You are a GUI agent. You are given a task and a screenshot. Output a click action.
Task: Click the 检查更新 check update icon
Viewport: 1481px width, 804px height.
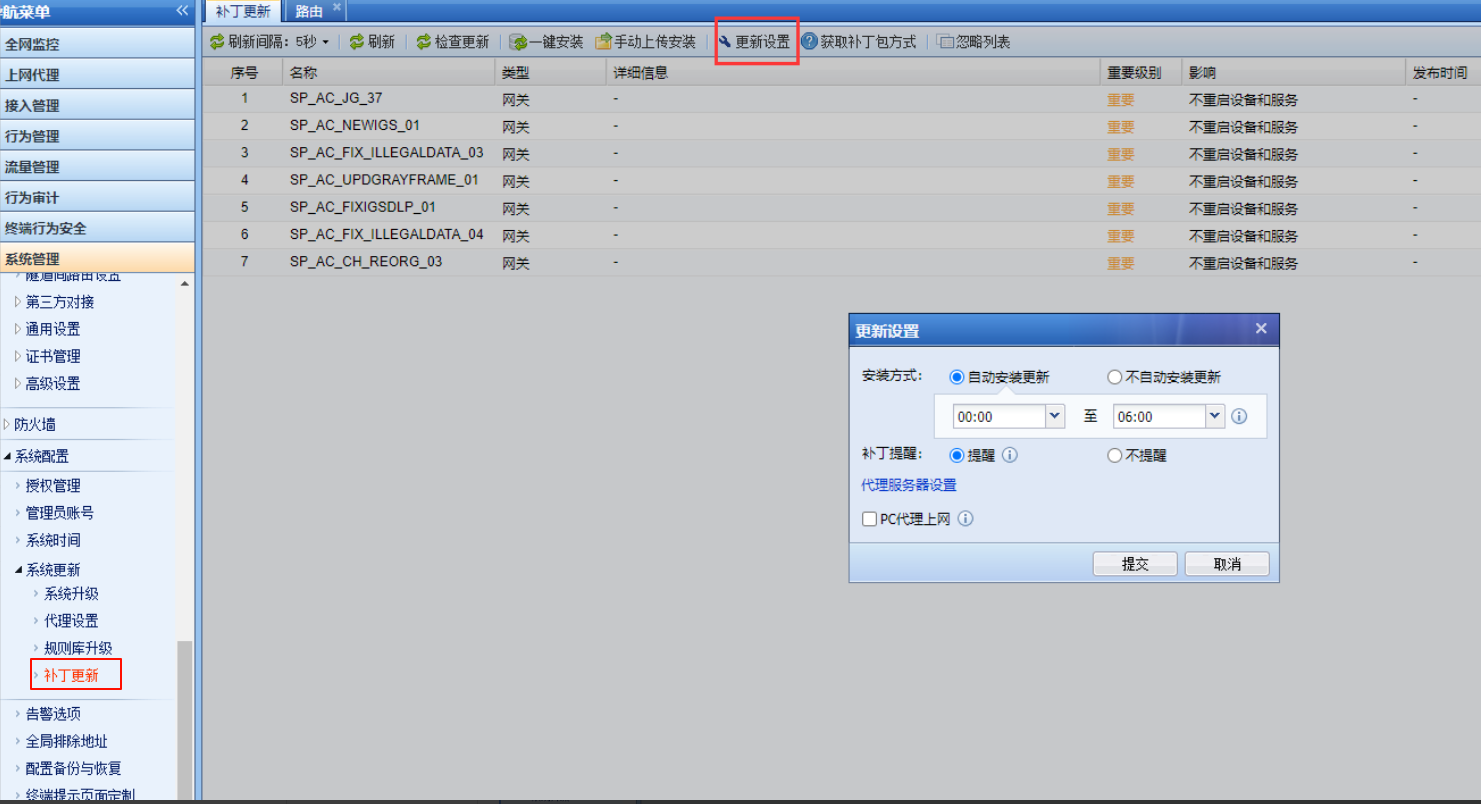(x=424, y=42)
